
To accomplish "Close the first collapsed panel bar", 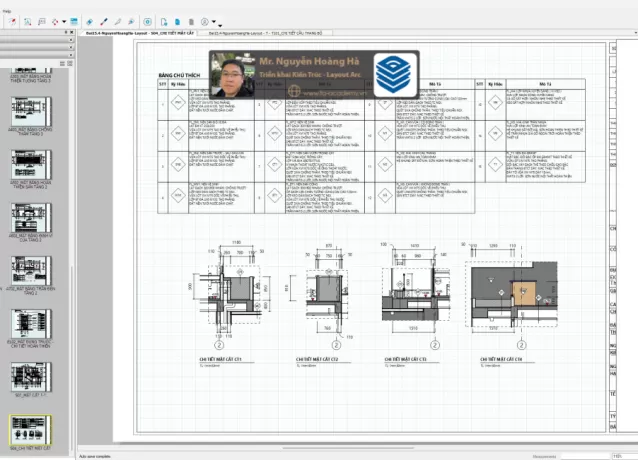I will point(71,40).
